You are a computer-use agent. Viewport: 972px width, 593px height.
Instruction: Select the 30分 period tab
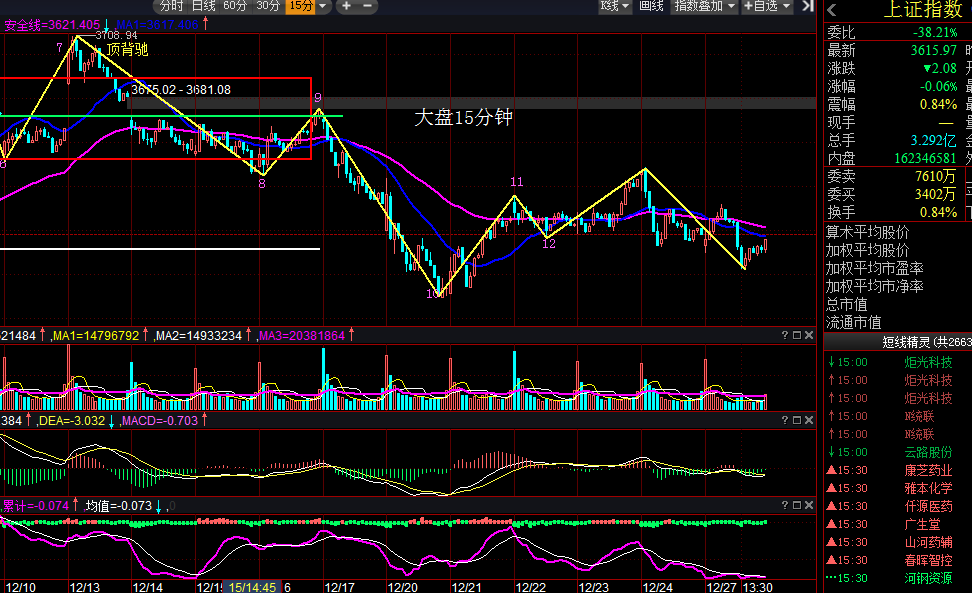tap(268, 6)
